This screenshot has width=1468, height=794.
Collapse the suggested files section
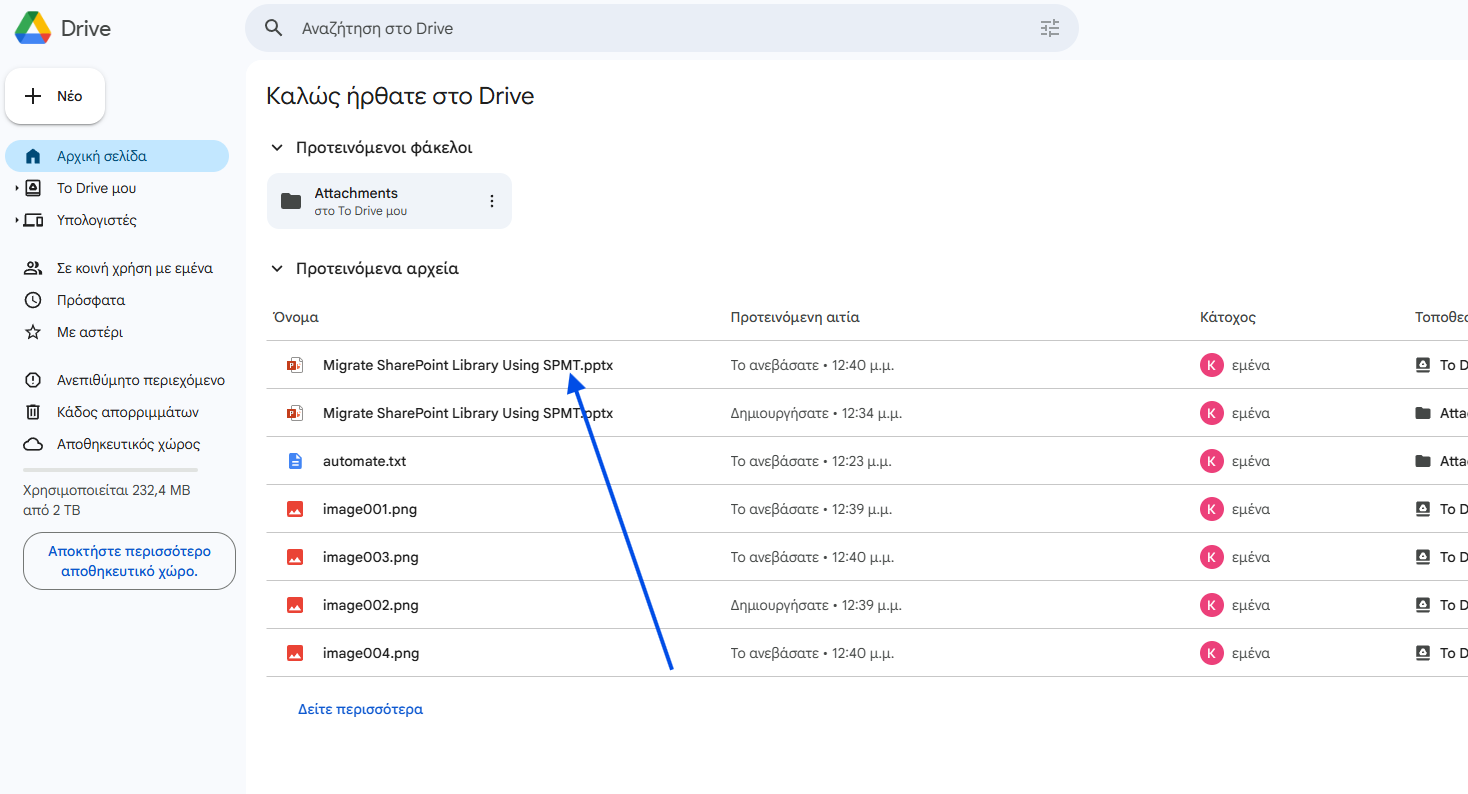tap(277, 269)
